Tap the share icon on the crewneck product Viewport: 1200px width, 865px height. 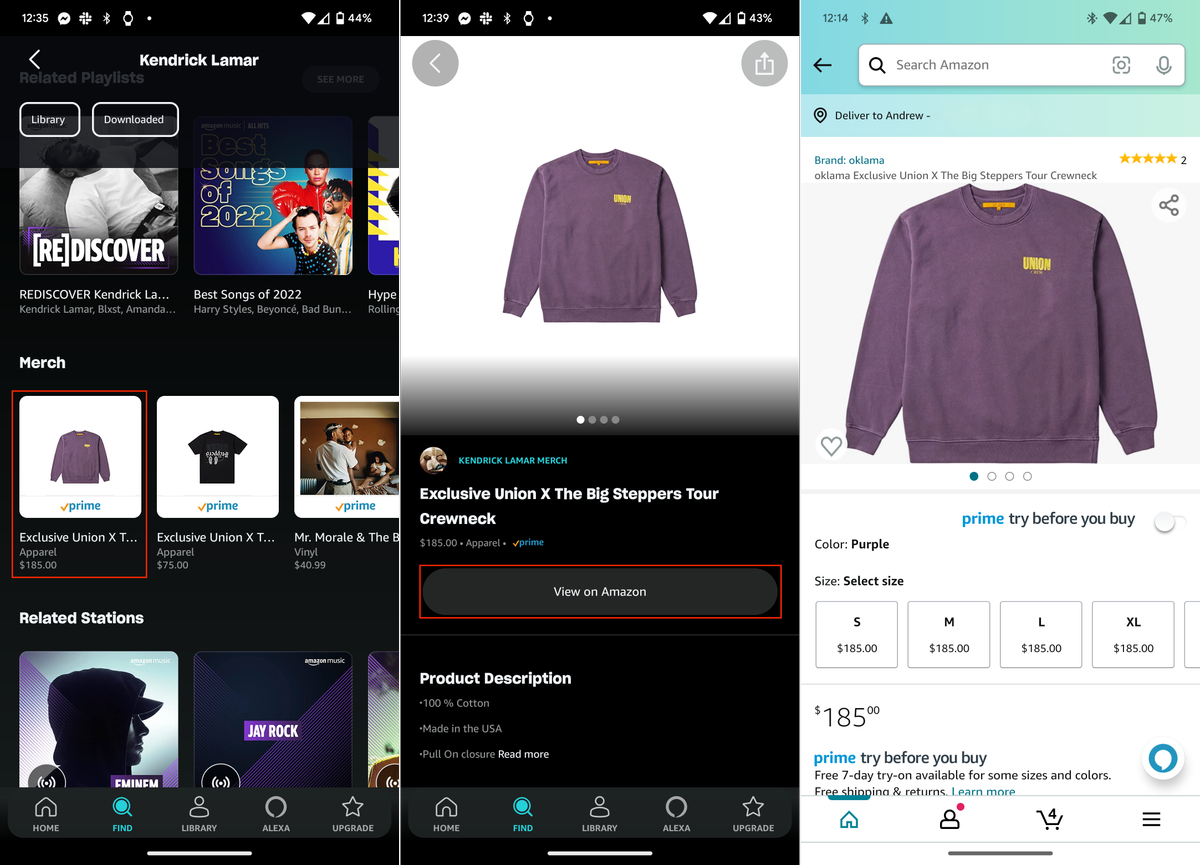click(1169, 204)
